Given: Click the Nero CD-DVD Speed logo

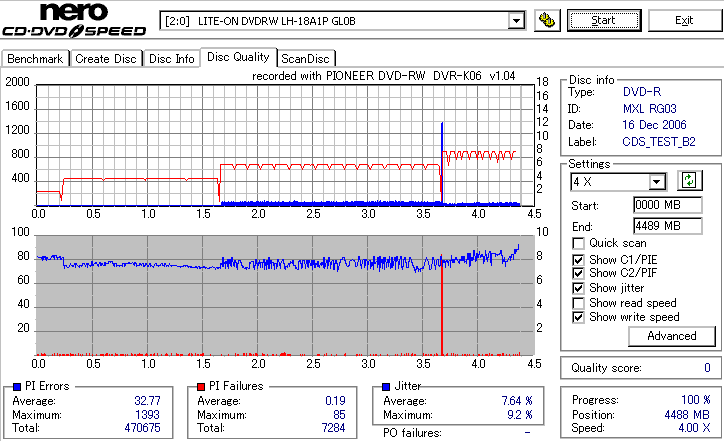Looking at the screenshot, I should (74, 19).
